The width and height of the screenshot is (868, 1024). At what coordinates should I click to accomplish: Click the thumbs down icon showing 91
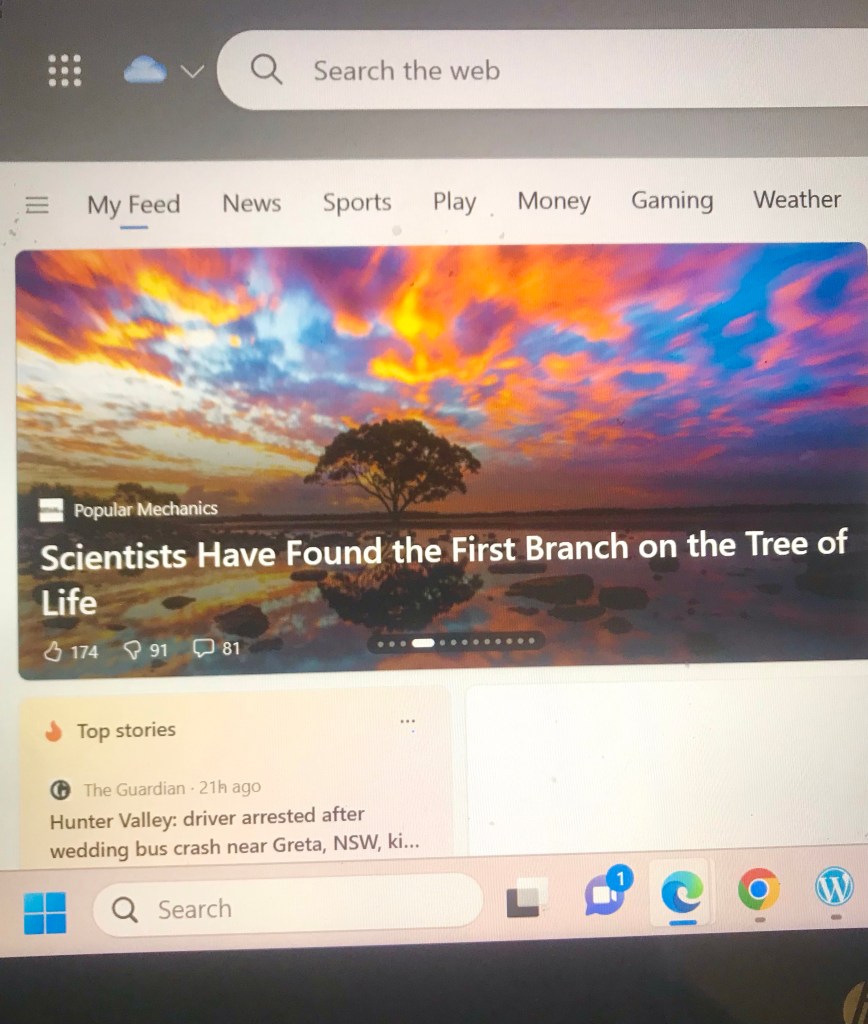[133, 650]
